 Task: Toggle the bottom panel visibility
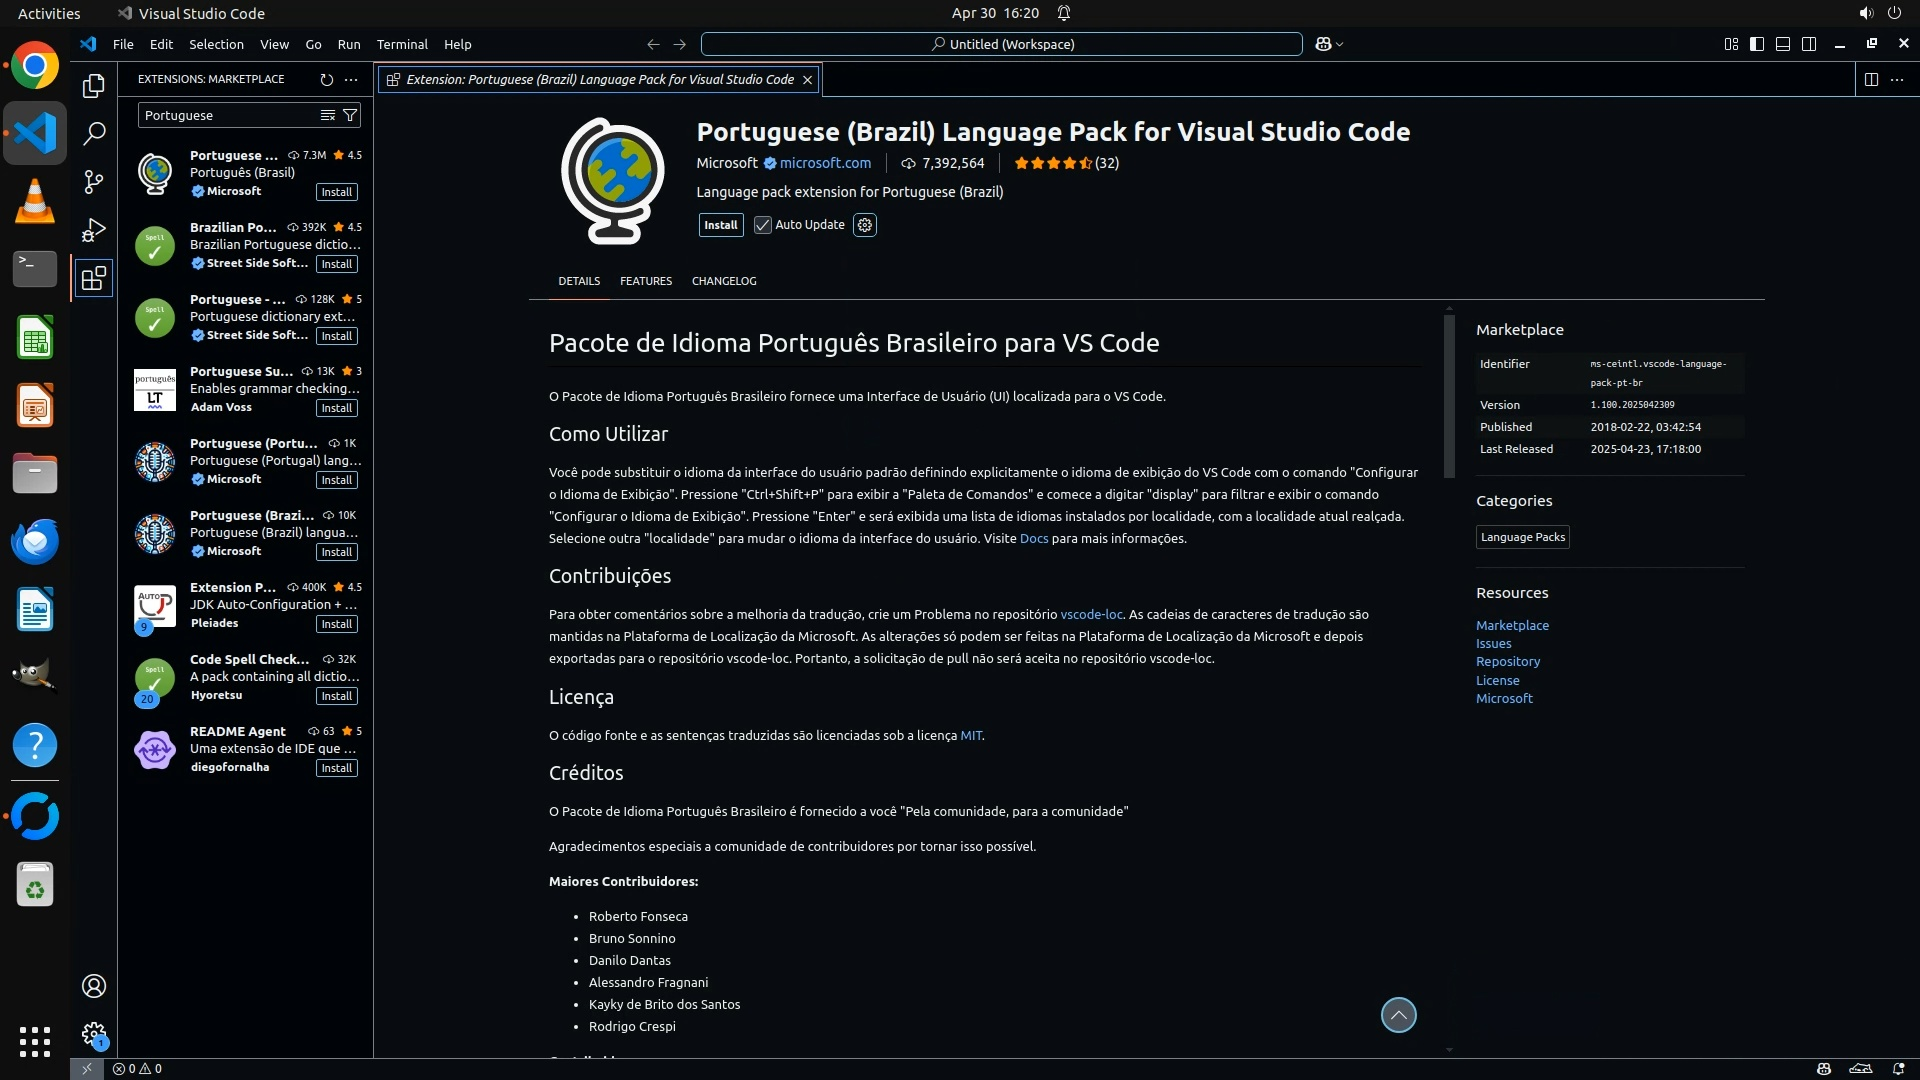[x=1783, y=44]
